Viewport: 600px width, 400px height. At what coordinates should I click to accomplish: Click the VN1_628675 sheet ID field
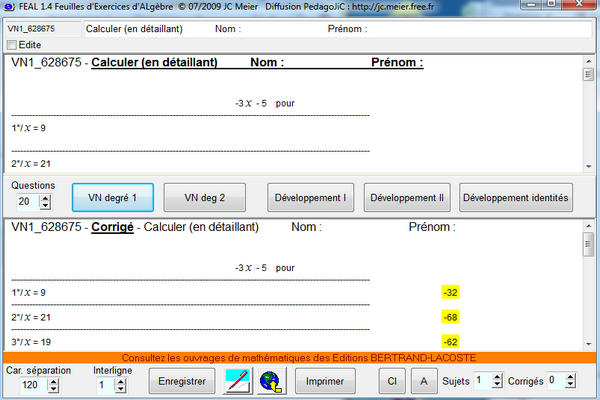42,29
